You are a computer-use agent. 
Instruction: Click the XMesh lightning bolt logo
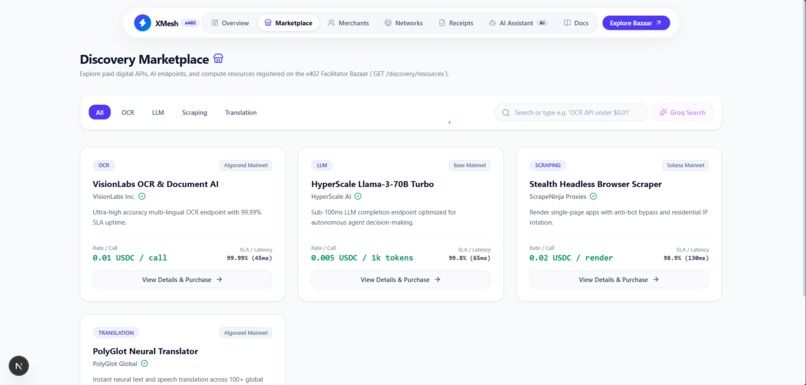[x=142, y=23]
